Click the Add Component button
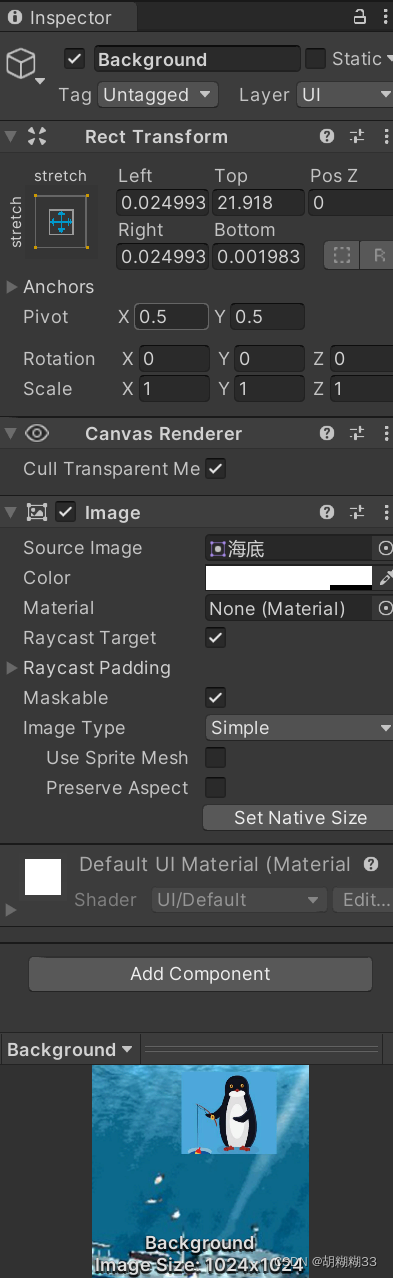 tap(200, 974)
